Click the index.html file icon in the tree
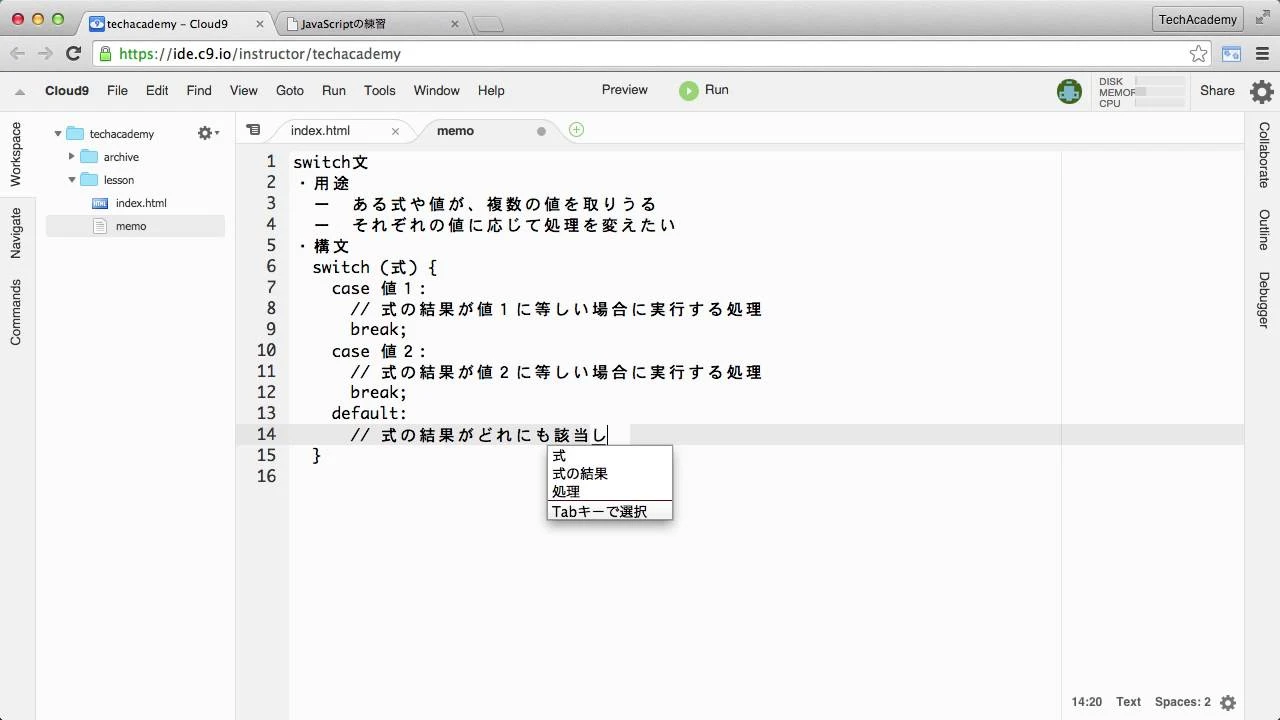Image resolution: width=1280 pixels, height=720 pixels. coord(100,203)
